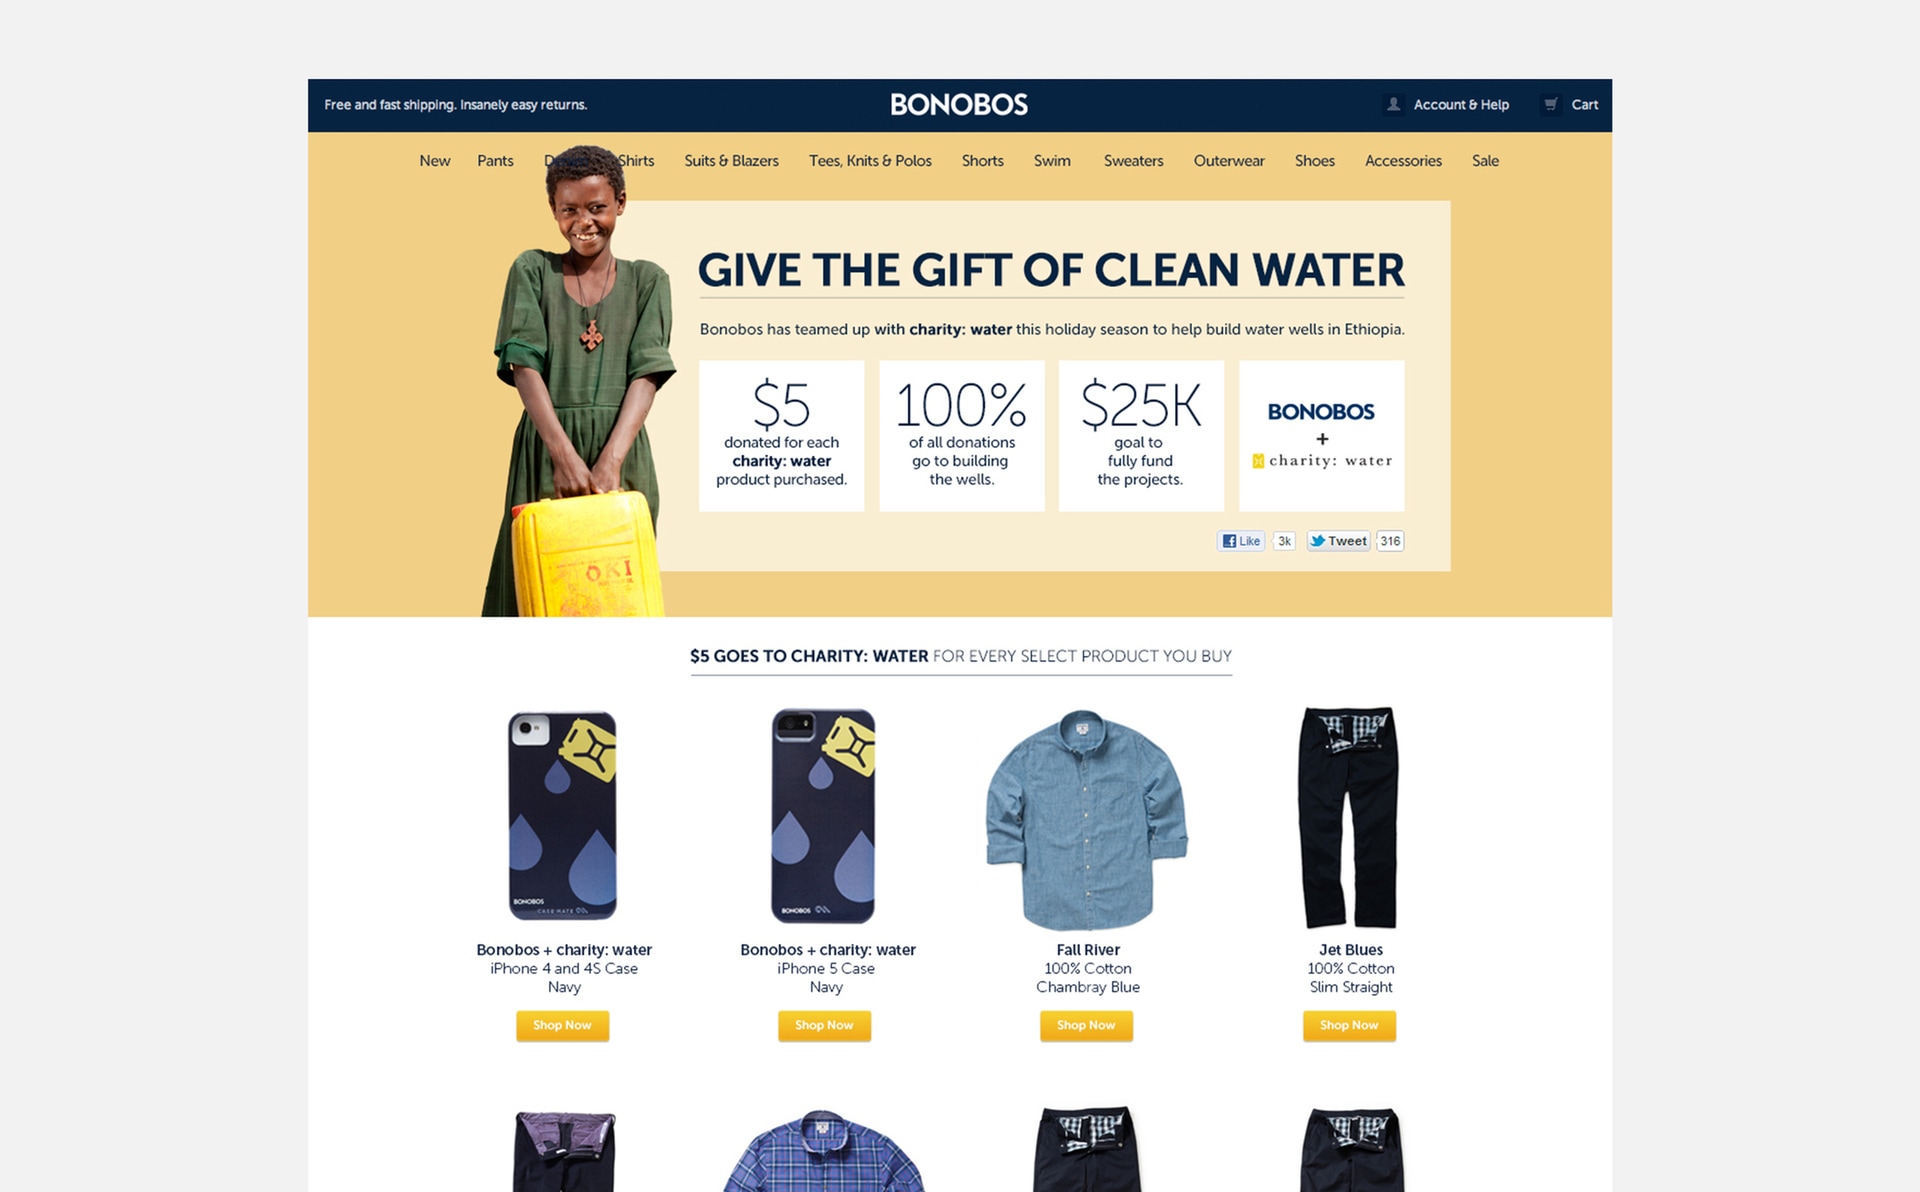Click the Jet Blues pants thumbnail
The image size is (1920, 1192).
point(1349,817)
